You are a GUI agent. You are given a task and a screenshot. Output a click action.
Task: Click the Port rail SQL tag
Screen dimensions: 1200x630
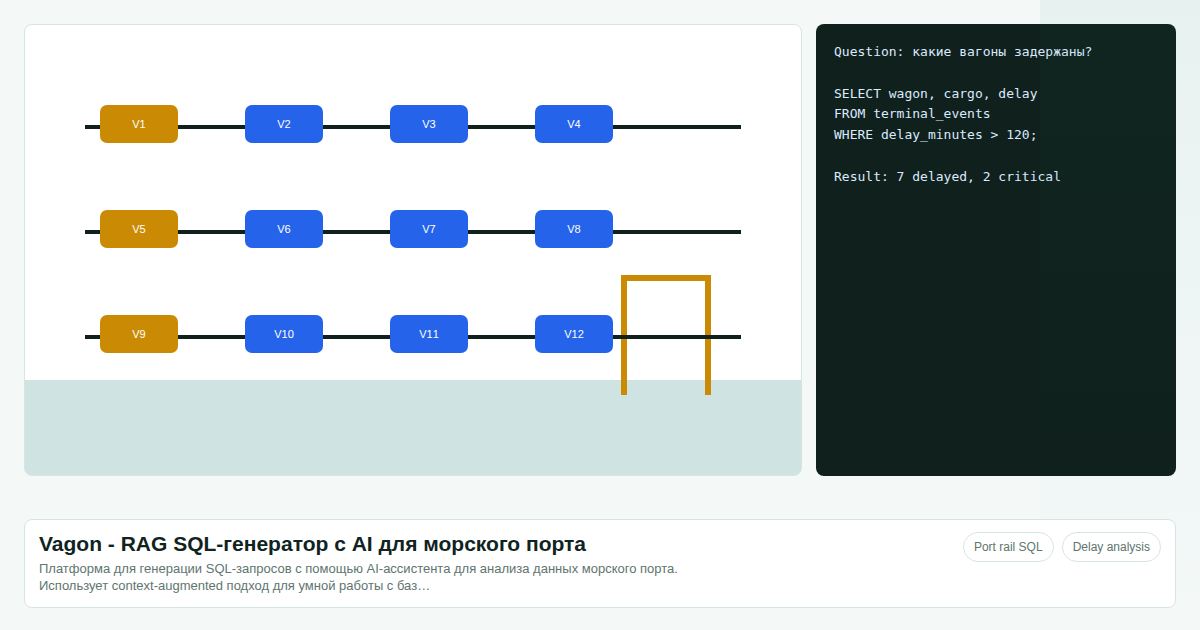(1008, 547)
